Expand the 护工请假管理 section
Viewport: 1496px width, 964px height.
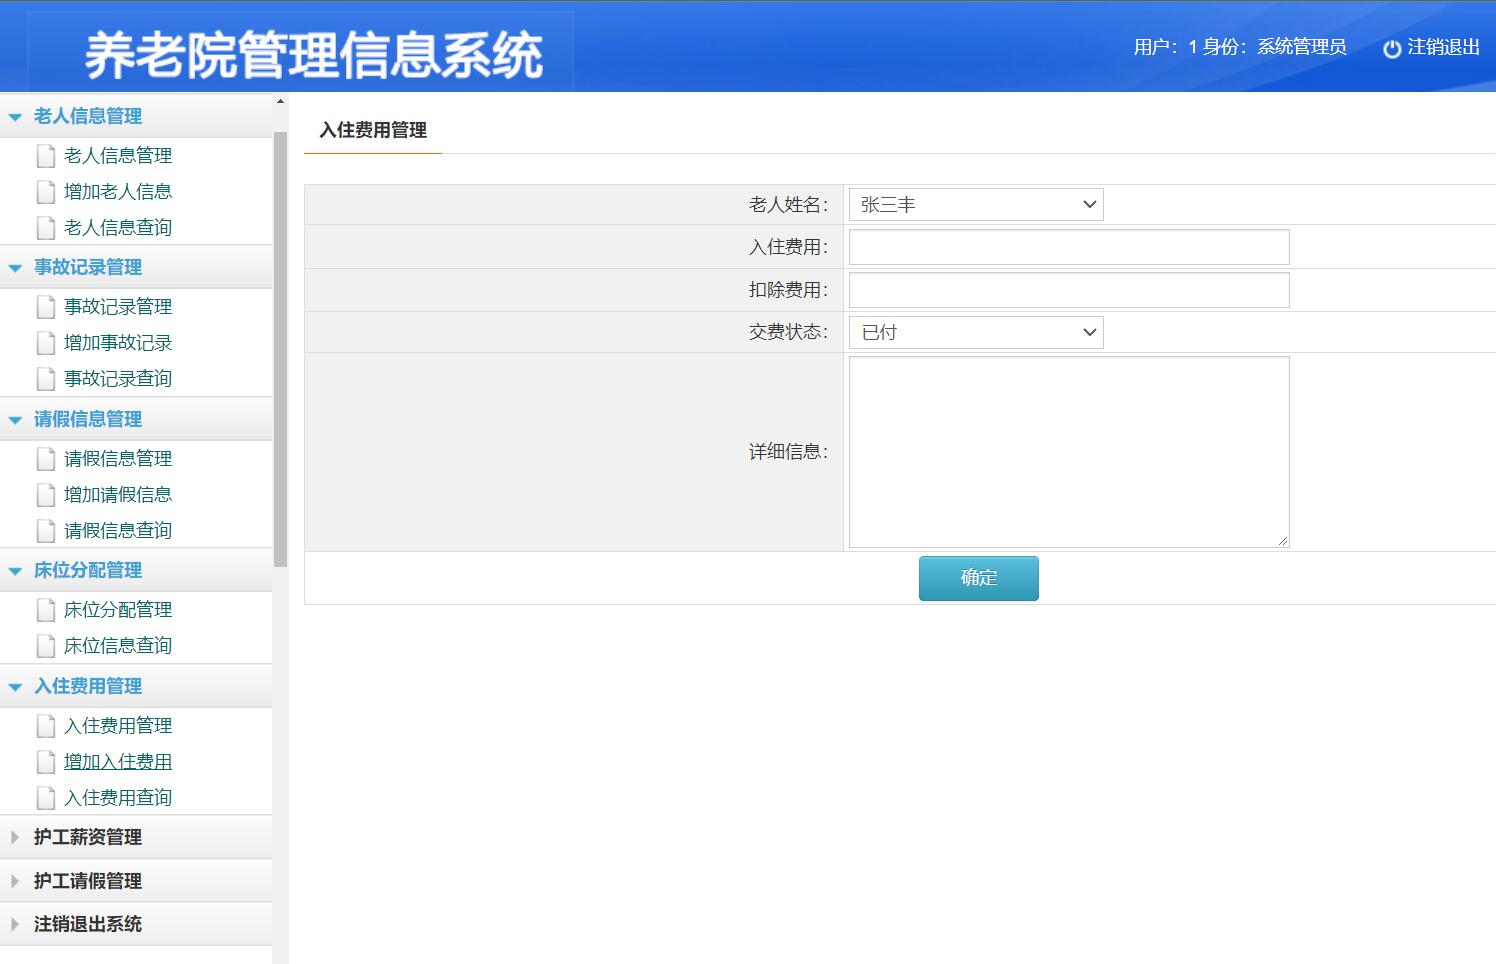pos(88,881)
